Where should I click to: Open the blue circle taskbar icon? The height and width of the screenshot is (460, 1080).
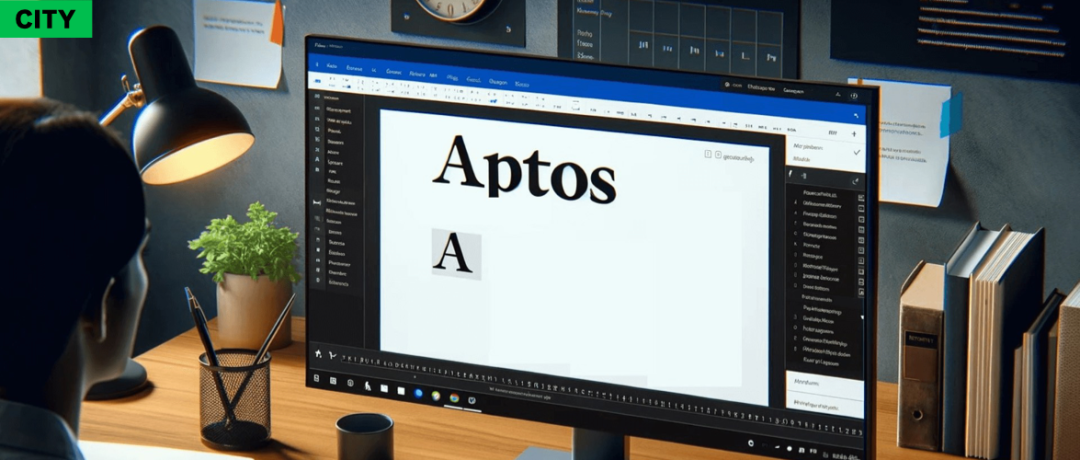(418, 393)
